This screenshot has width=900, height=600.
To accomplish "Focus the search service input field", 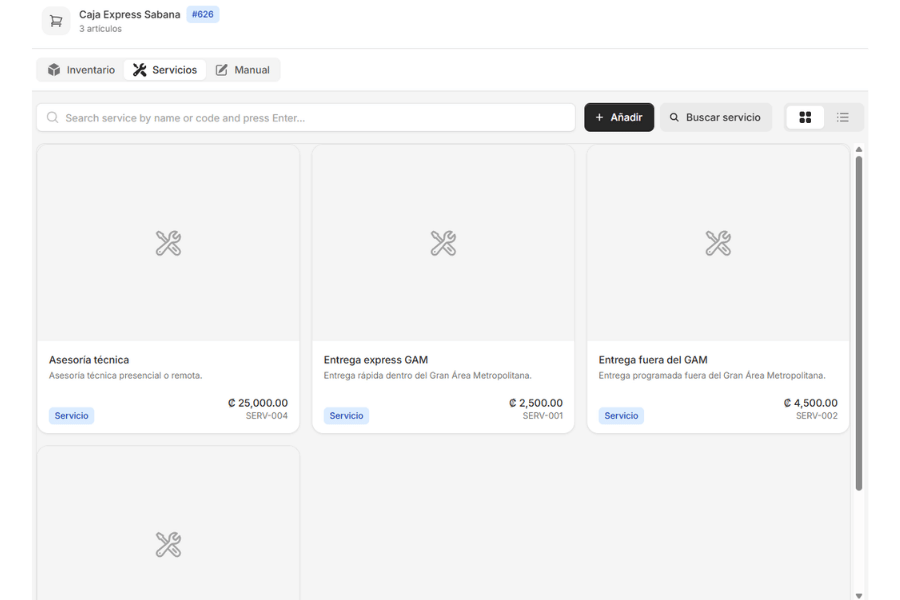I will [x=306, y=118].
